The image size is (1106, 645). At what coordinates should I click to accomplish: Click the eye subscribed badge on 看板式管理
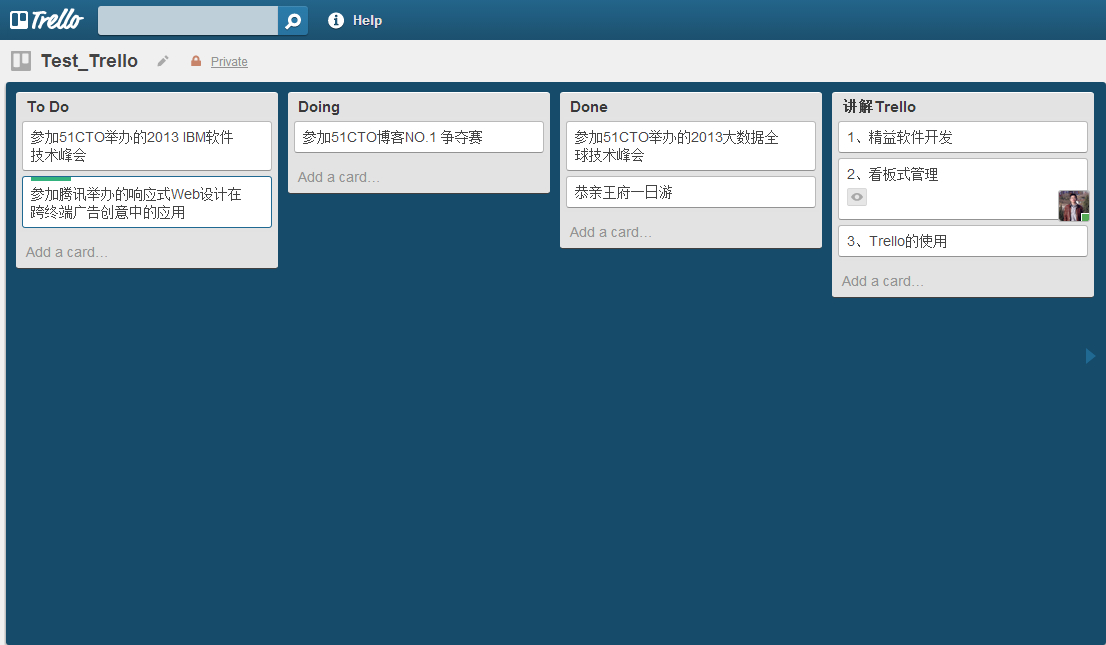[x=857, y=197]
